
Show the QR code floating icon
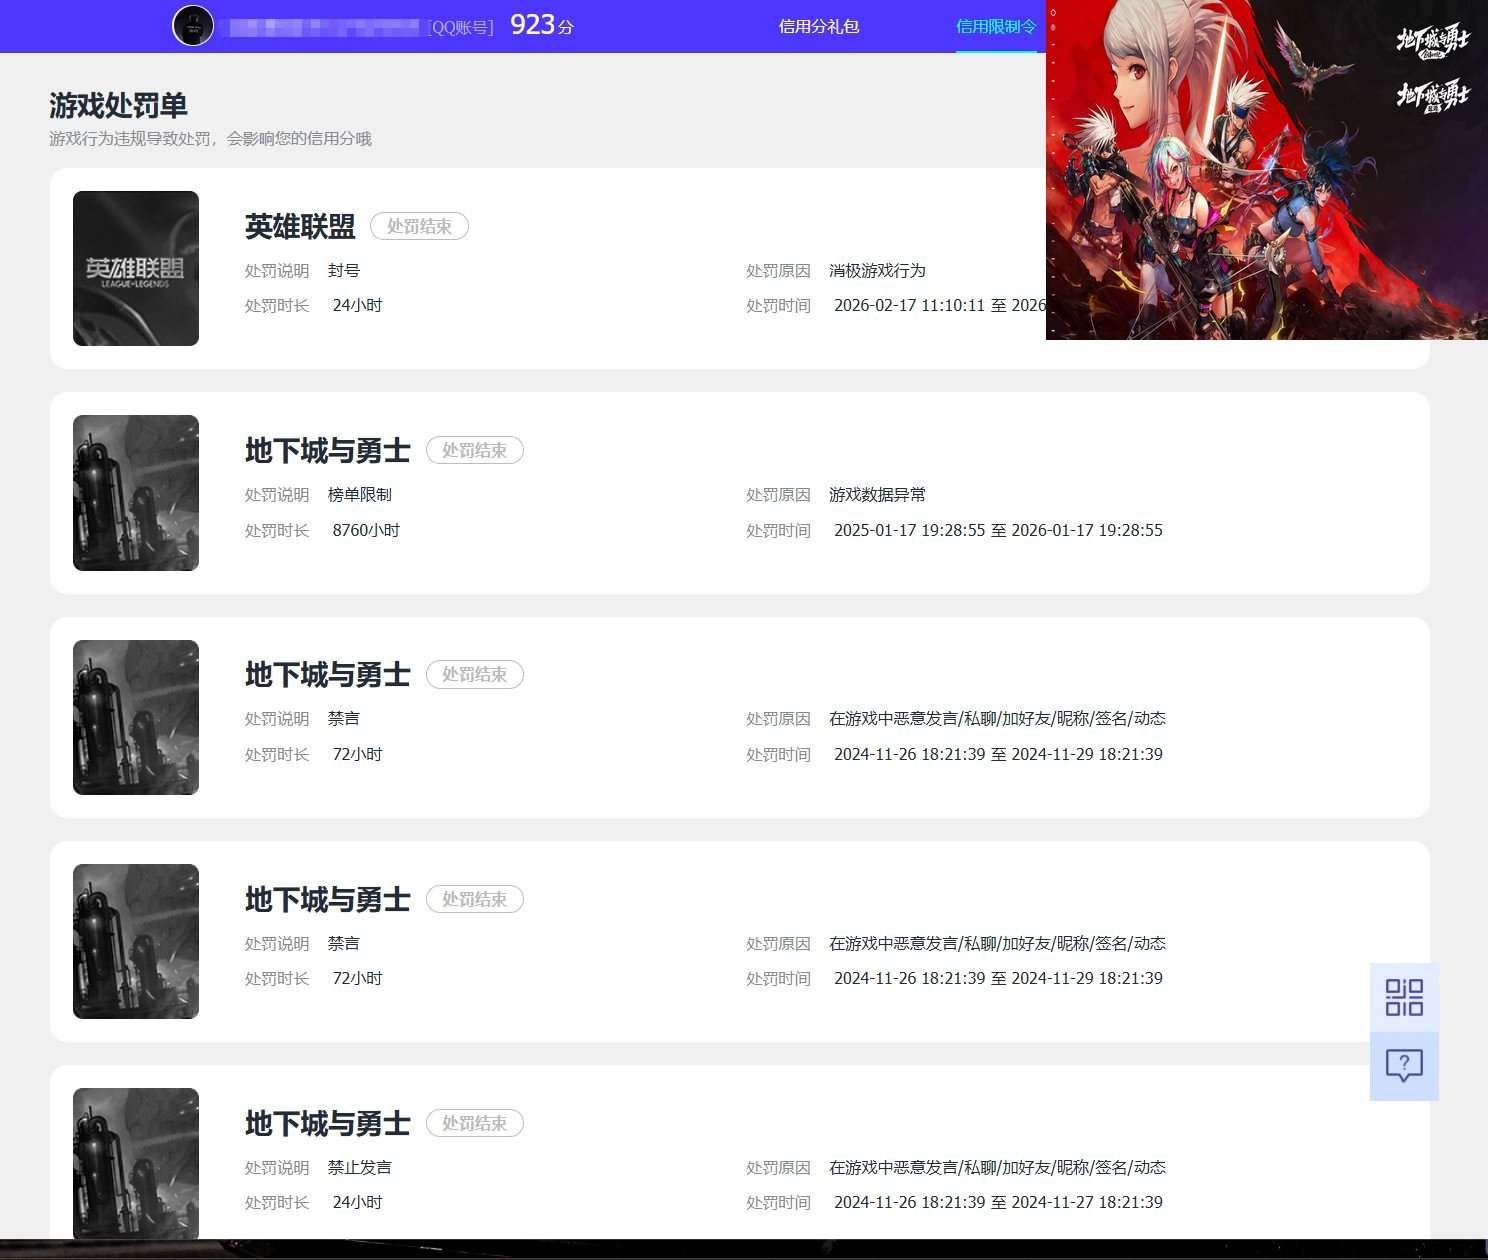pos(1404,997)
